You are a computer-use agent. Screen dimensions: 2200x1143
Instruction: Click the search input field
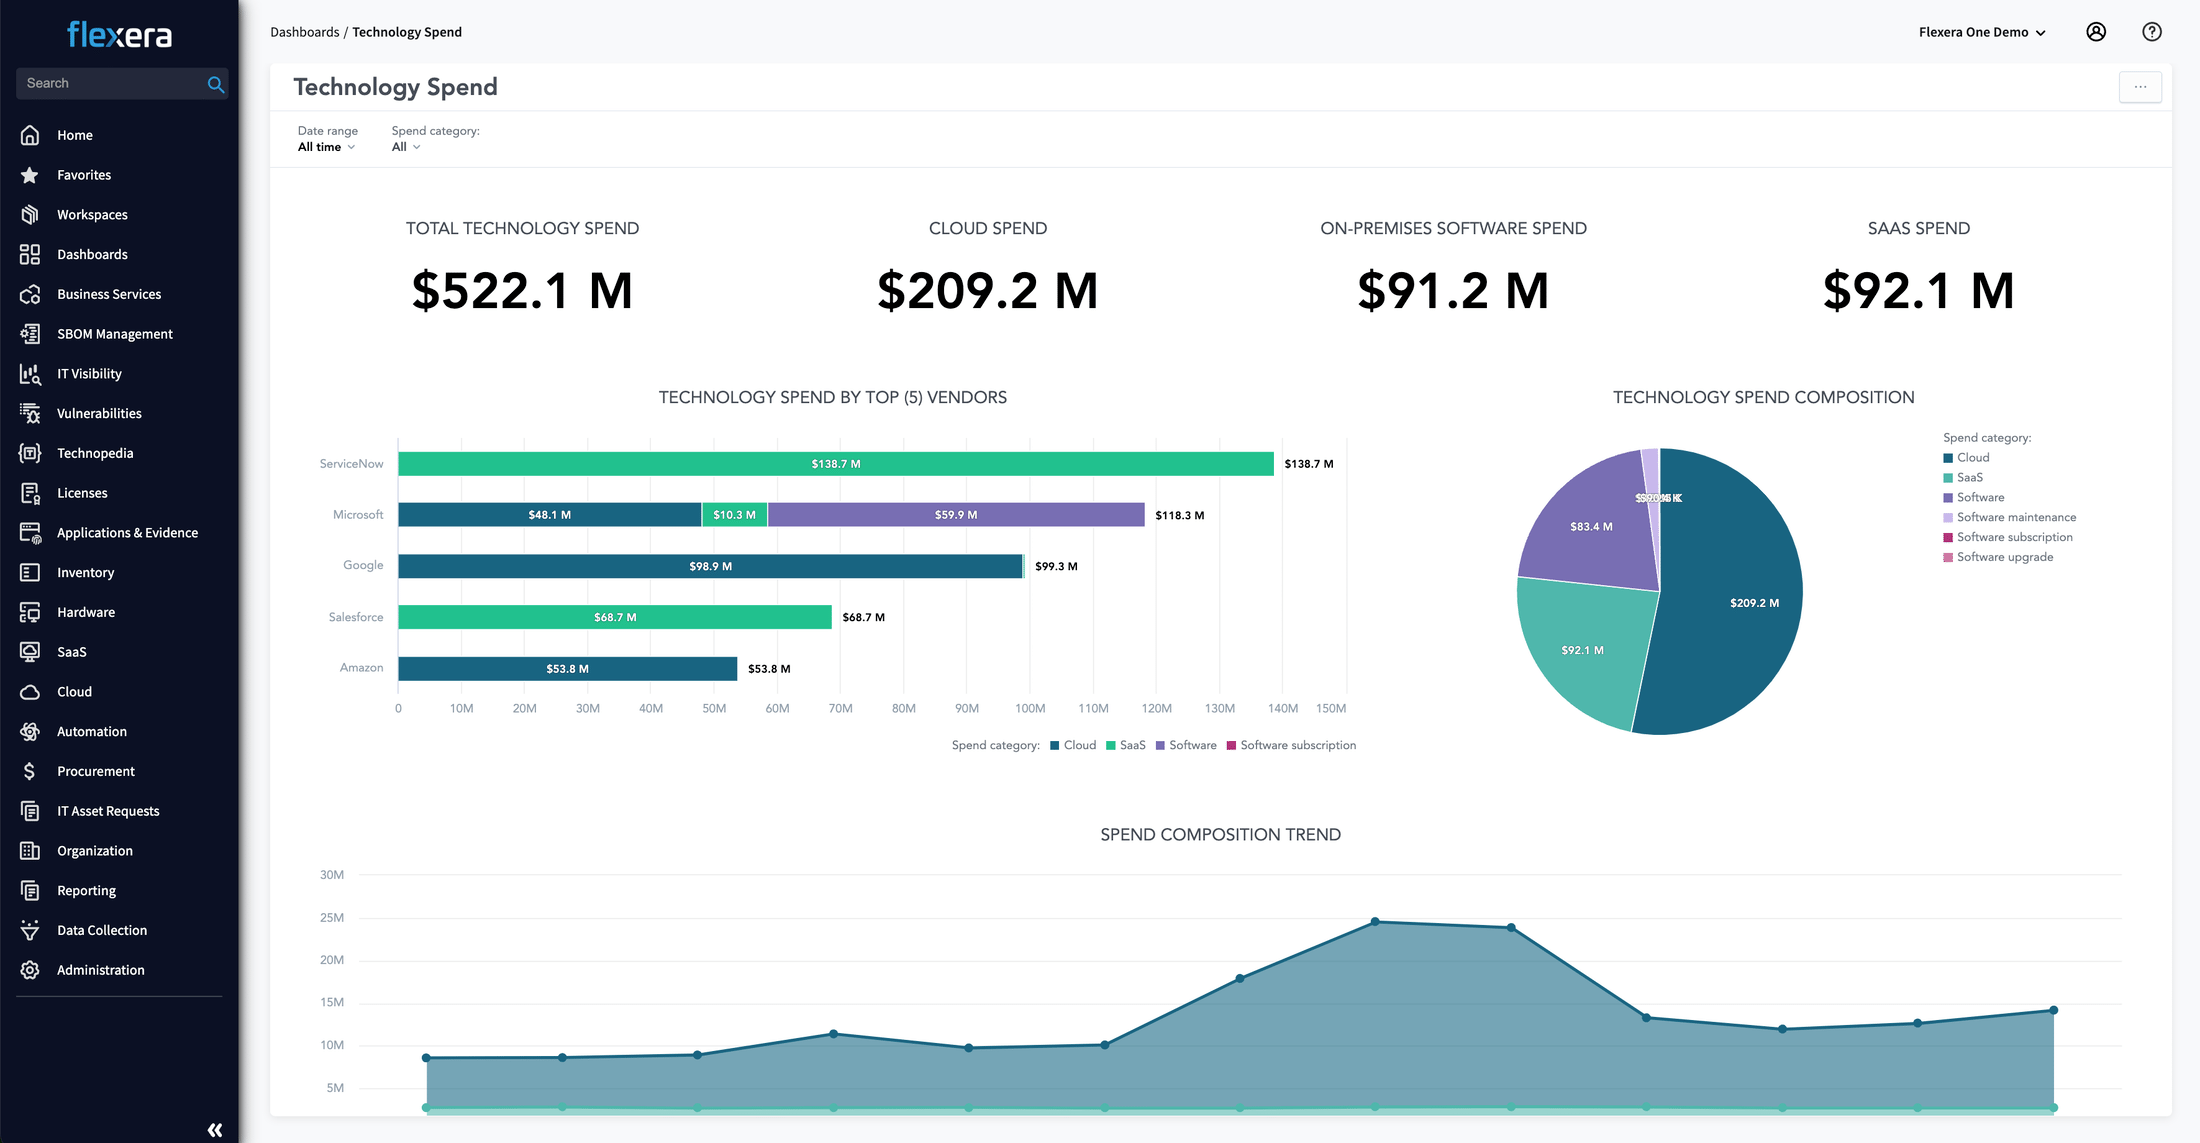(x=122, y=81)
